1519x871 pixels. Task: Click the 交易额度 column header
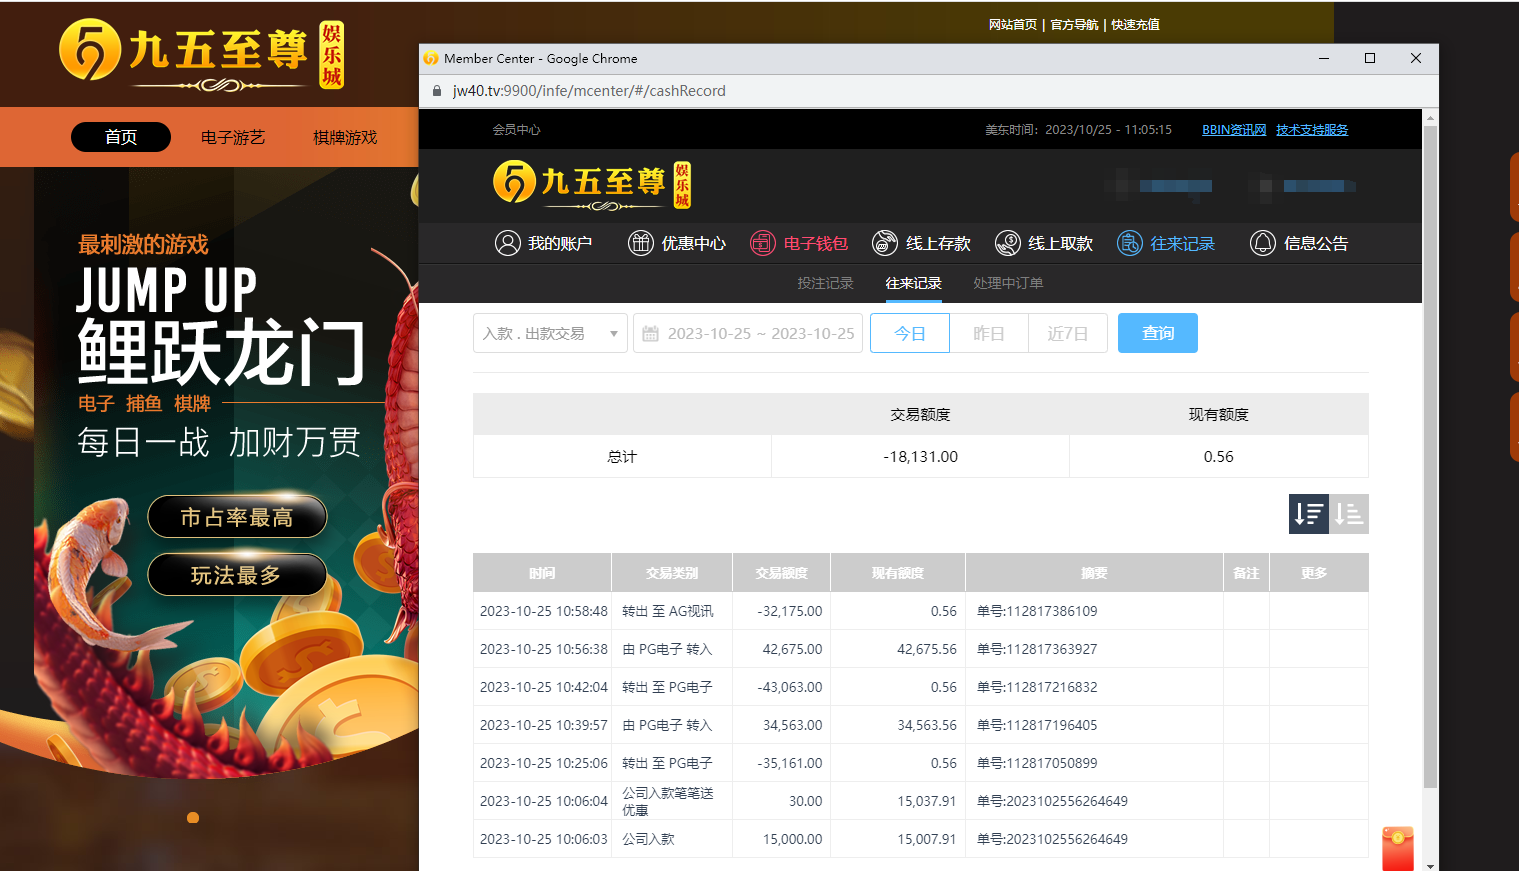click(x=781, y=573)
